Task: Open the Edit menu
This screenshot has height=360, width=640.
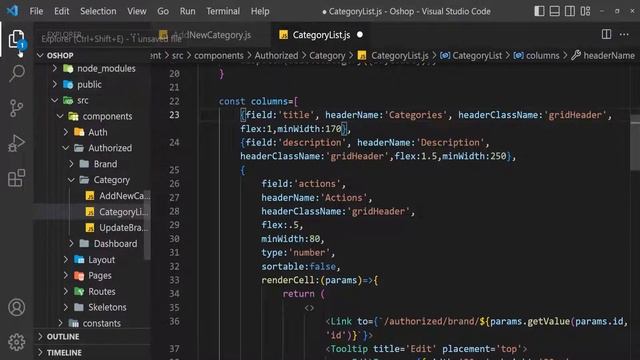Action: pyautogui.click(x=62, y=11)
